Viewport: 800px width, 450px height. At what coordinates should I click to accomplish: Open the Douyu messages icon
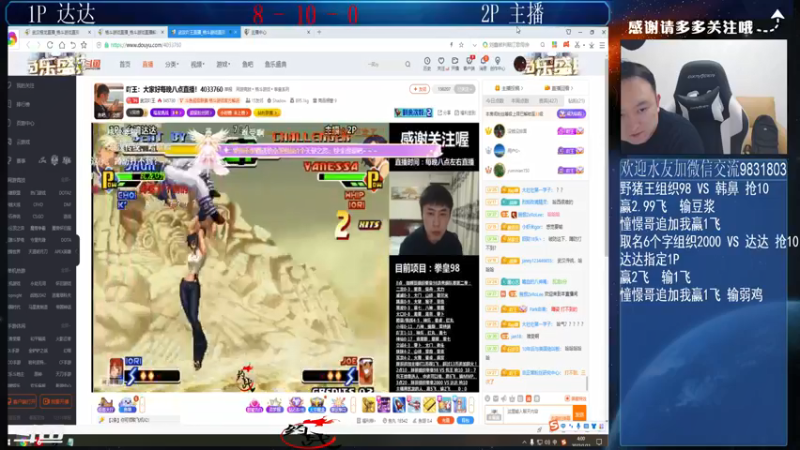(483, 63)
